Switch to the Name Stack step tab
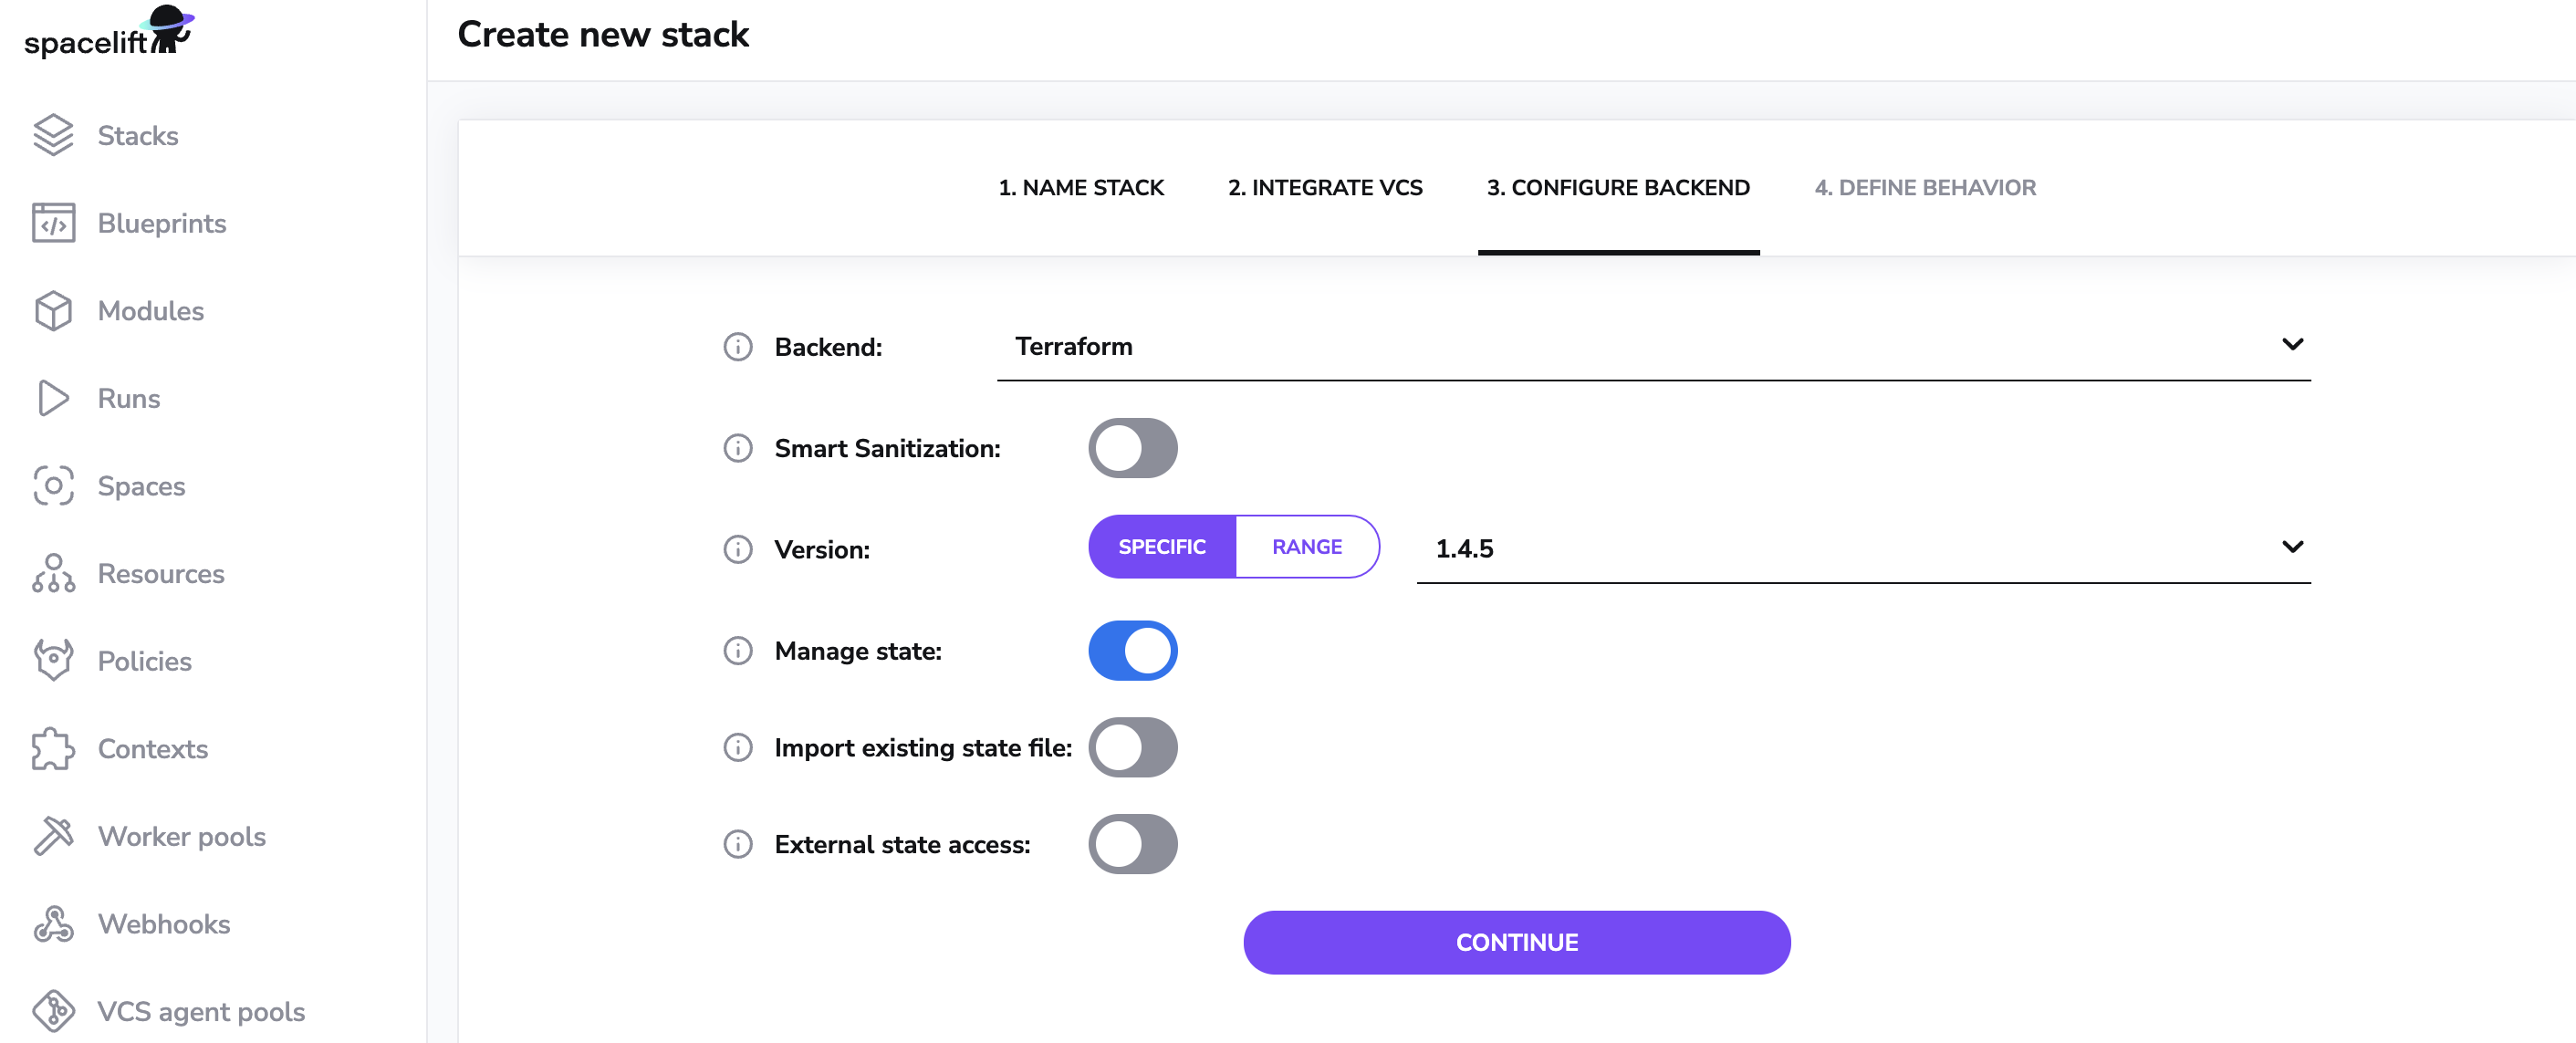Image resolution: width=2576 pixels, height=1043 pixels. point(1081,188)
